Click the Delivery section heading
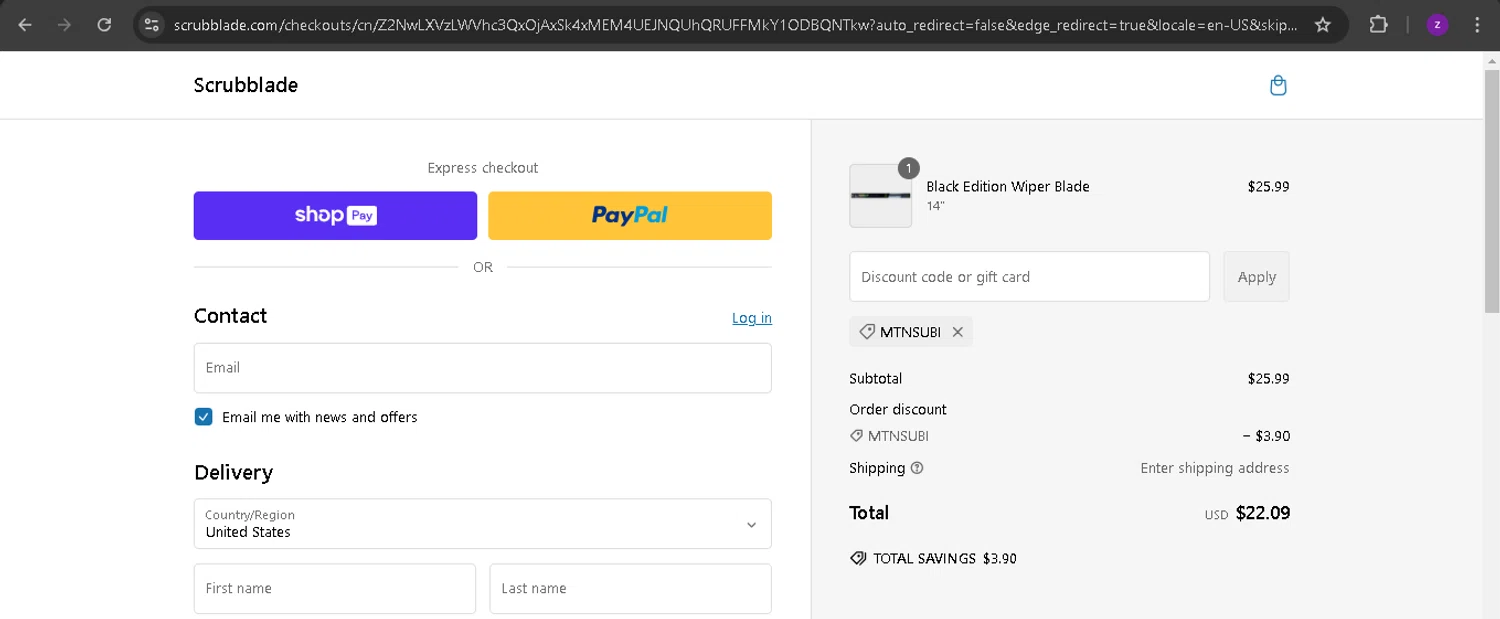Viewport: 1500px width, 619px height. tap(233, 472)
